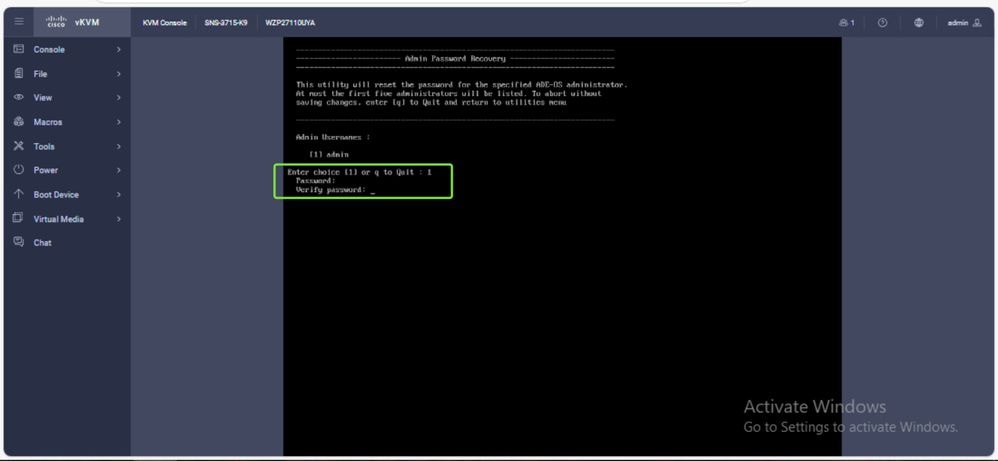
Task: Click the 'Admin Usernames :' console line
Action: point(332,138)
